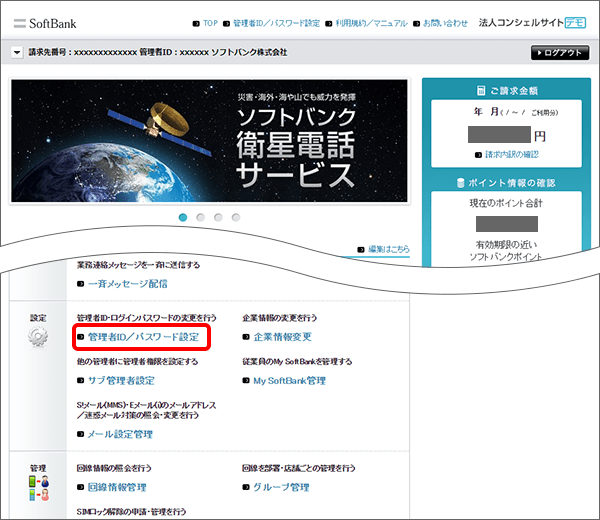Click the bullet icon beside お問い合わせ
The width and height of the screenshot is (600, 520).
pos(416,24)
